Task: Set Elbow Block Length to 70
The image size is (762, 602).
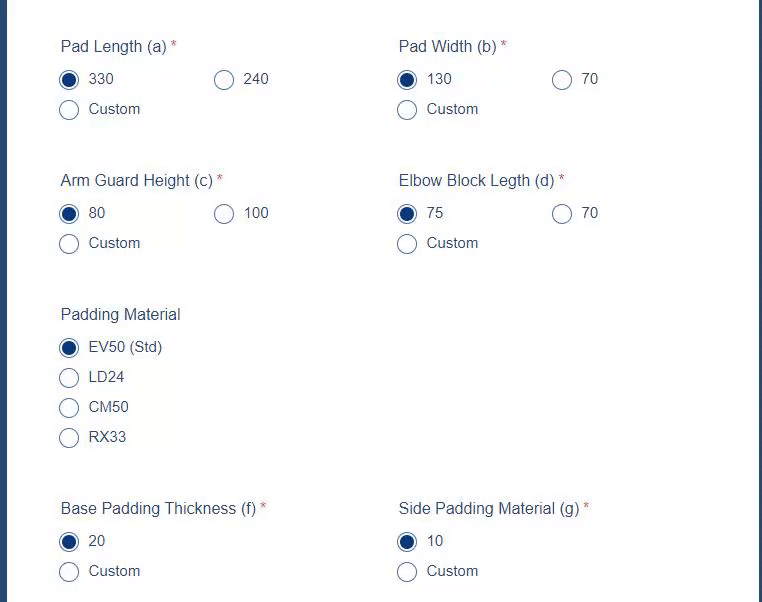Action: 562,214
